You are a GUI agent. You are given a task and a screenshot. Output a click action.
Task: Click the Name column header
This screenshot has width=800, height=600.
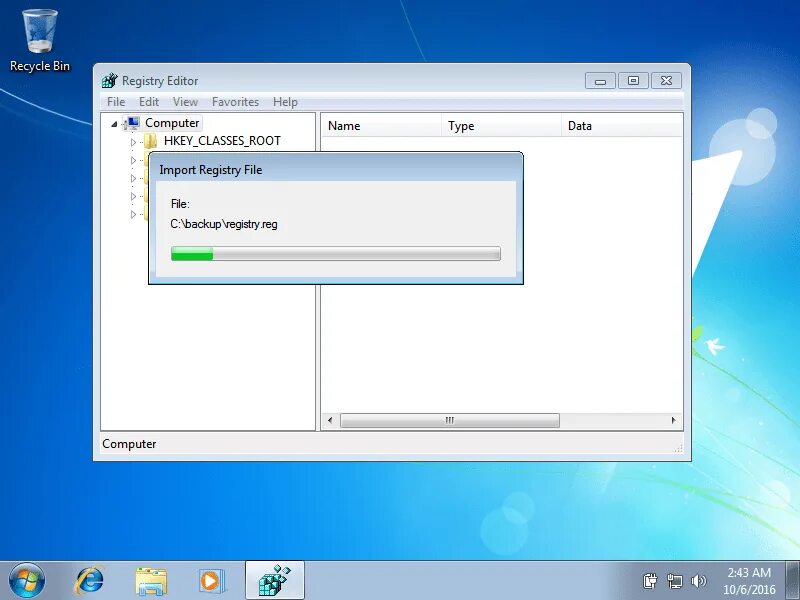(x=382, y=126)
